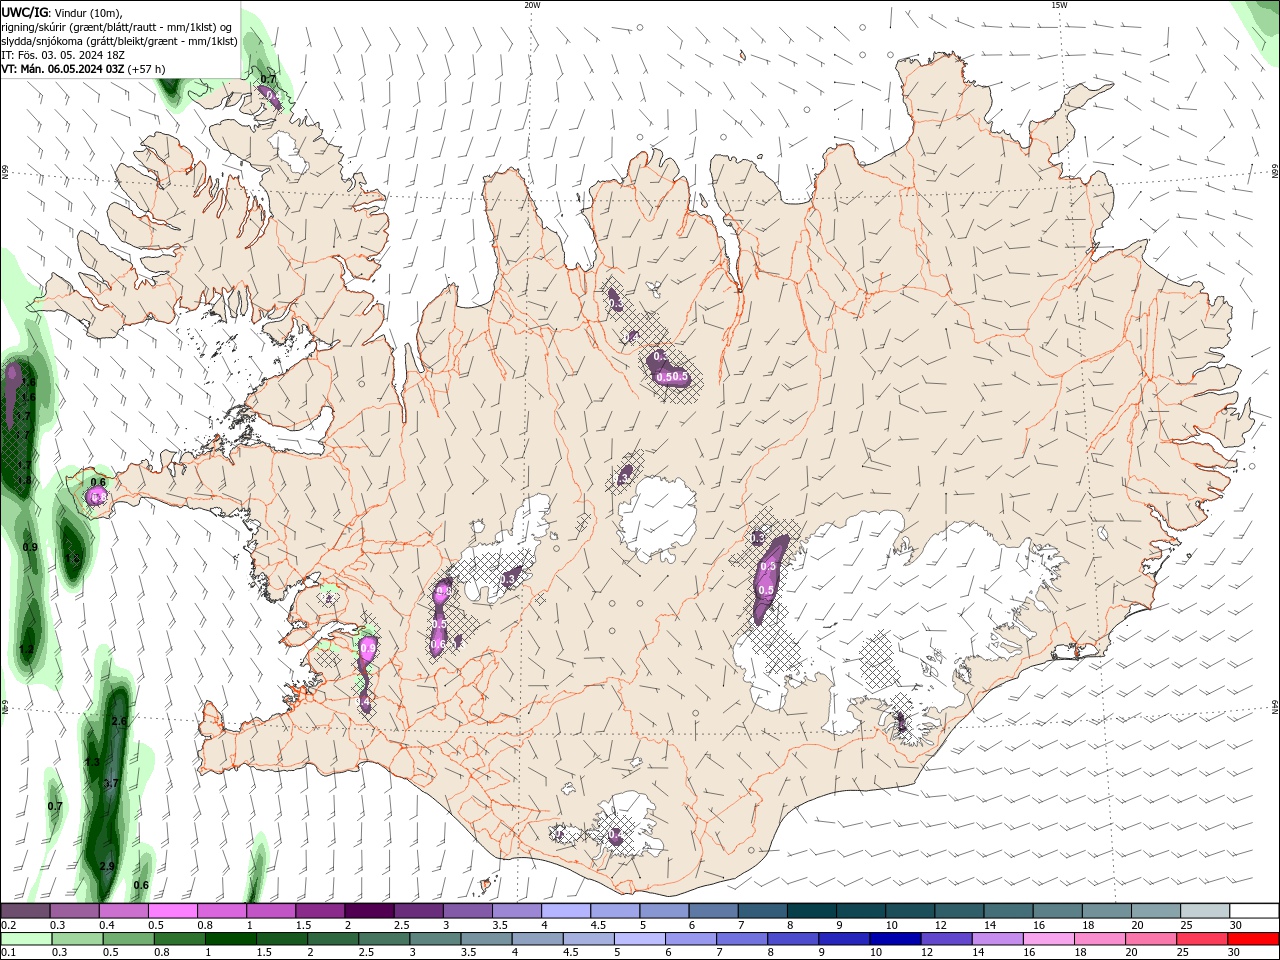The height and width of the screenshot is (960, 1280).
Task: Click the '20W' longitude label at the top
Action: [x=532, y=5]
